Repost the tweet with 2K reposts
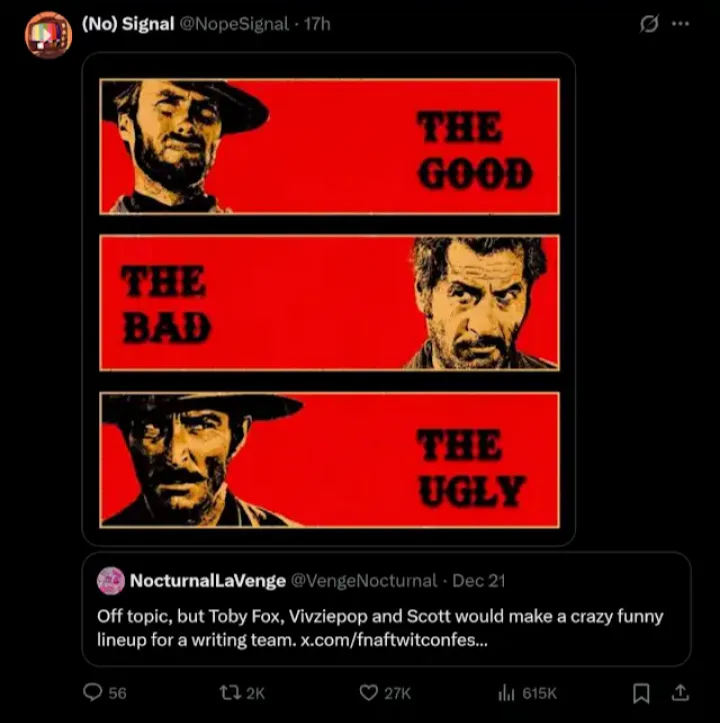This screenshot has height=723, width=720. (228, 692)
